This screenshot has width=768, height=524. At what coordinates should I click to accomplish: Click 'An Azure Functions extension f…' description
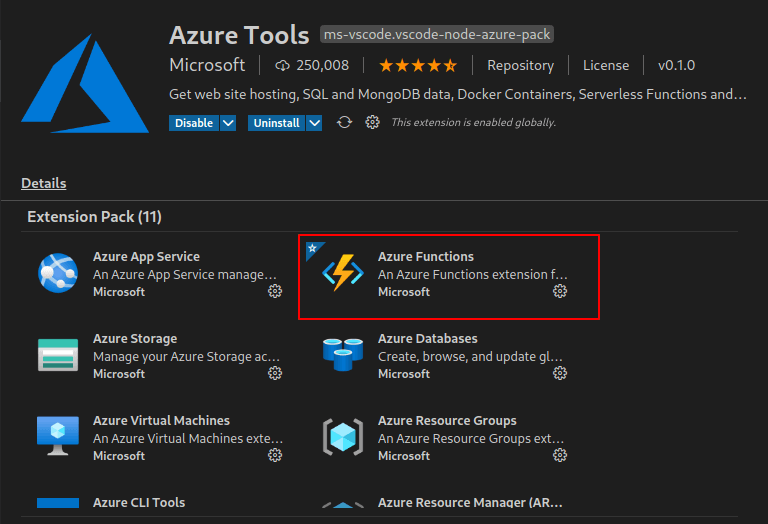[473, 274]
